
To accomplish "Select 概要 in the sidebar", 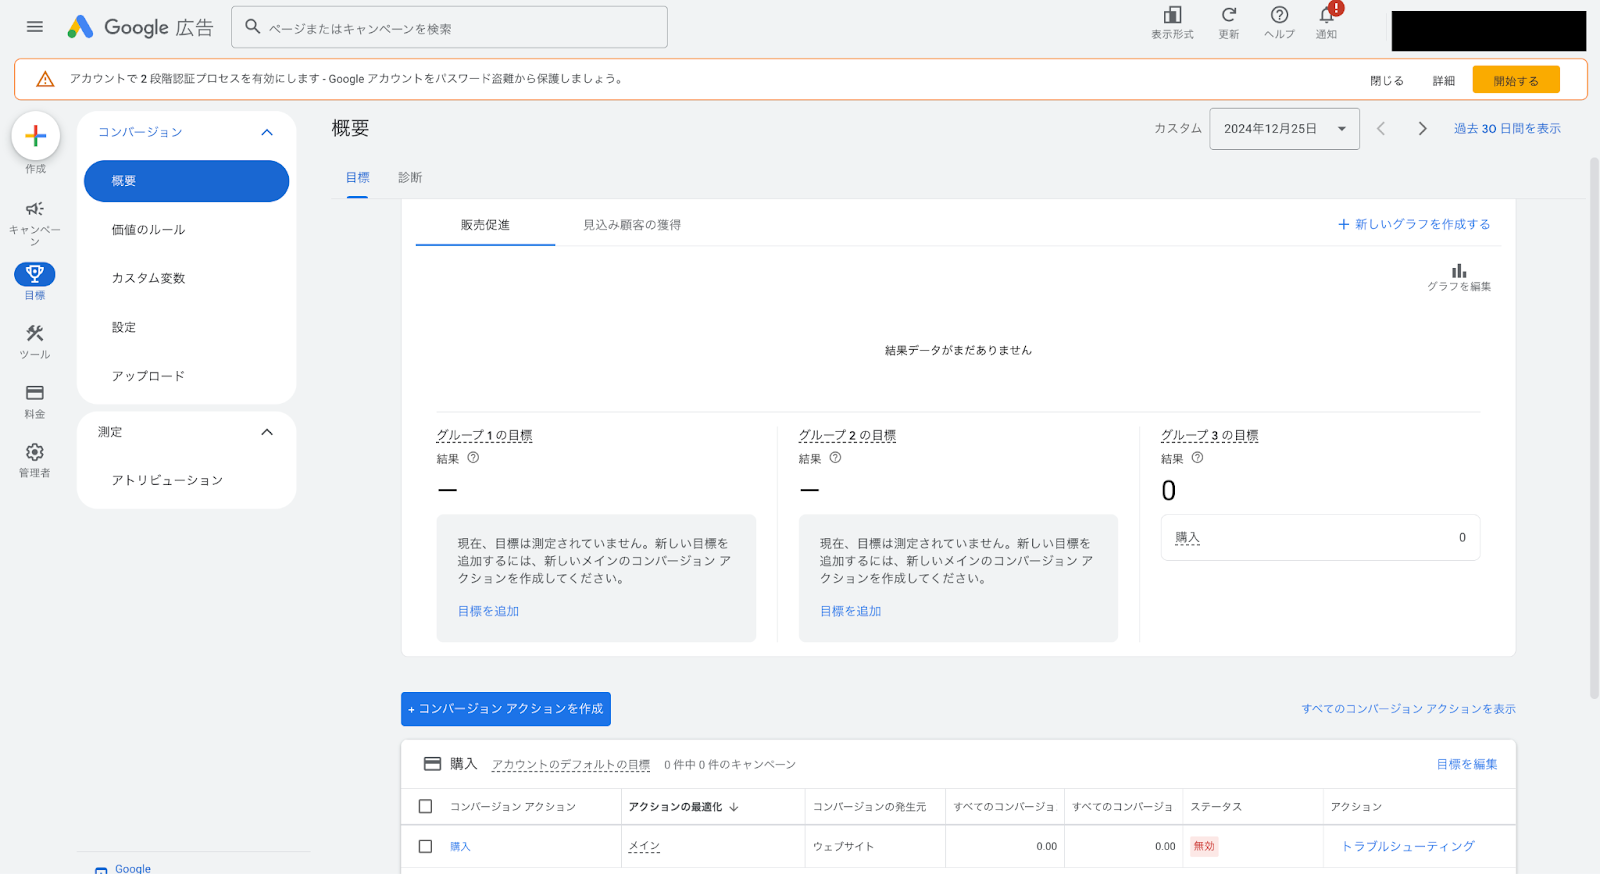I will (186, 181).
